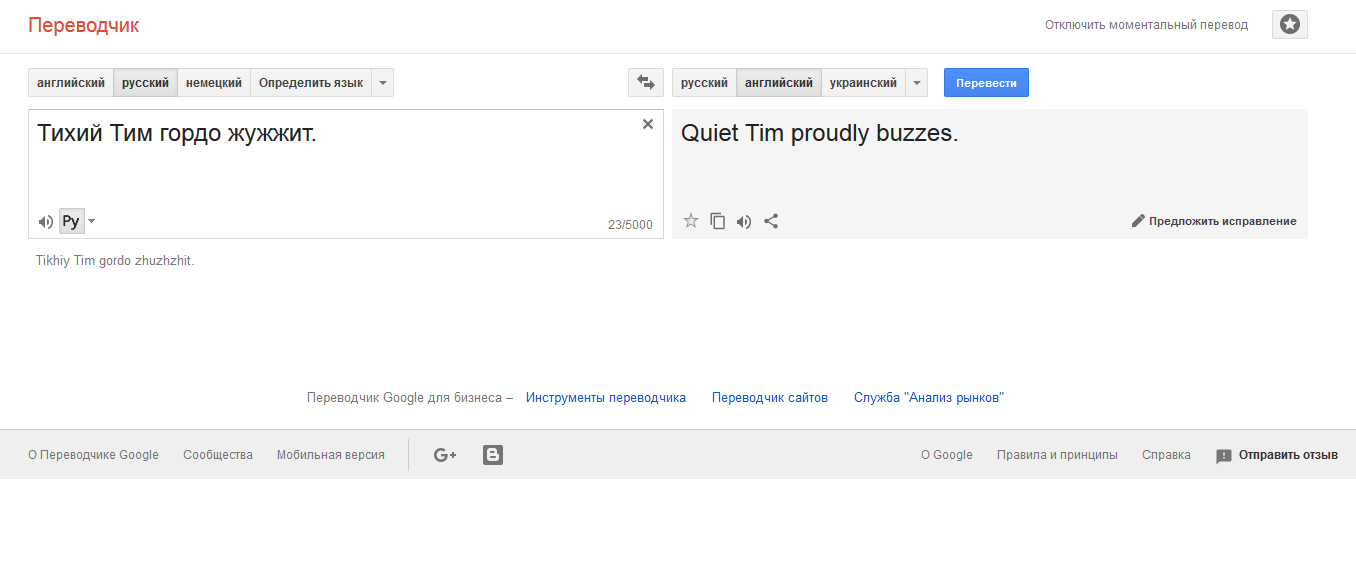Open the Google+ icon in footer
The height and width of the screenshot is (570, 1356).
445,455
